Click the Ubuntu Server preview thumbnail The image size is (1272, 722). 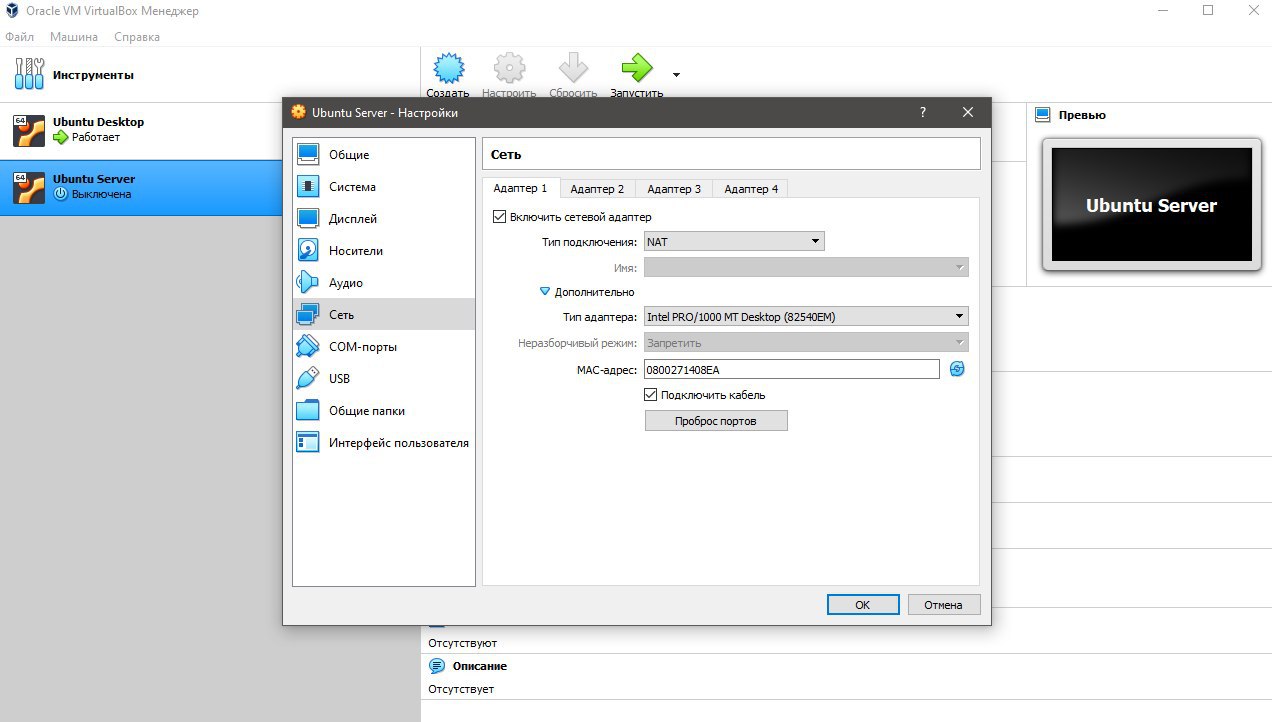point(1151,205)
